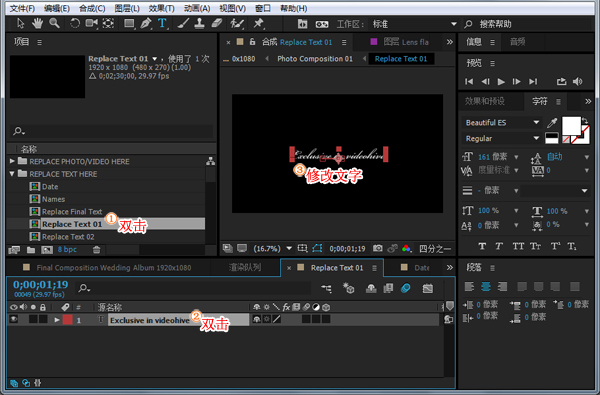Open the 文件(F) menu

pyautogui.click(x=22, y=8)
